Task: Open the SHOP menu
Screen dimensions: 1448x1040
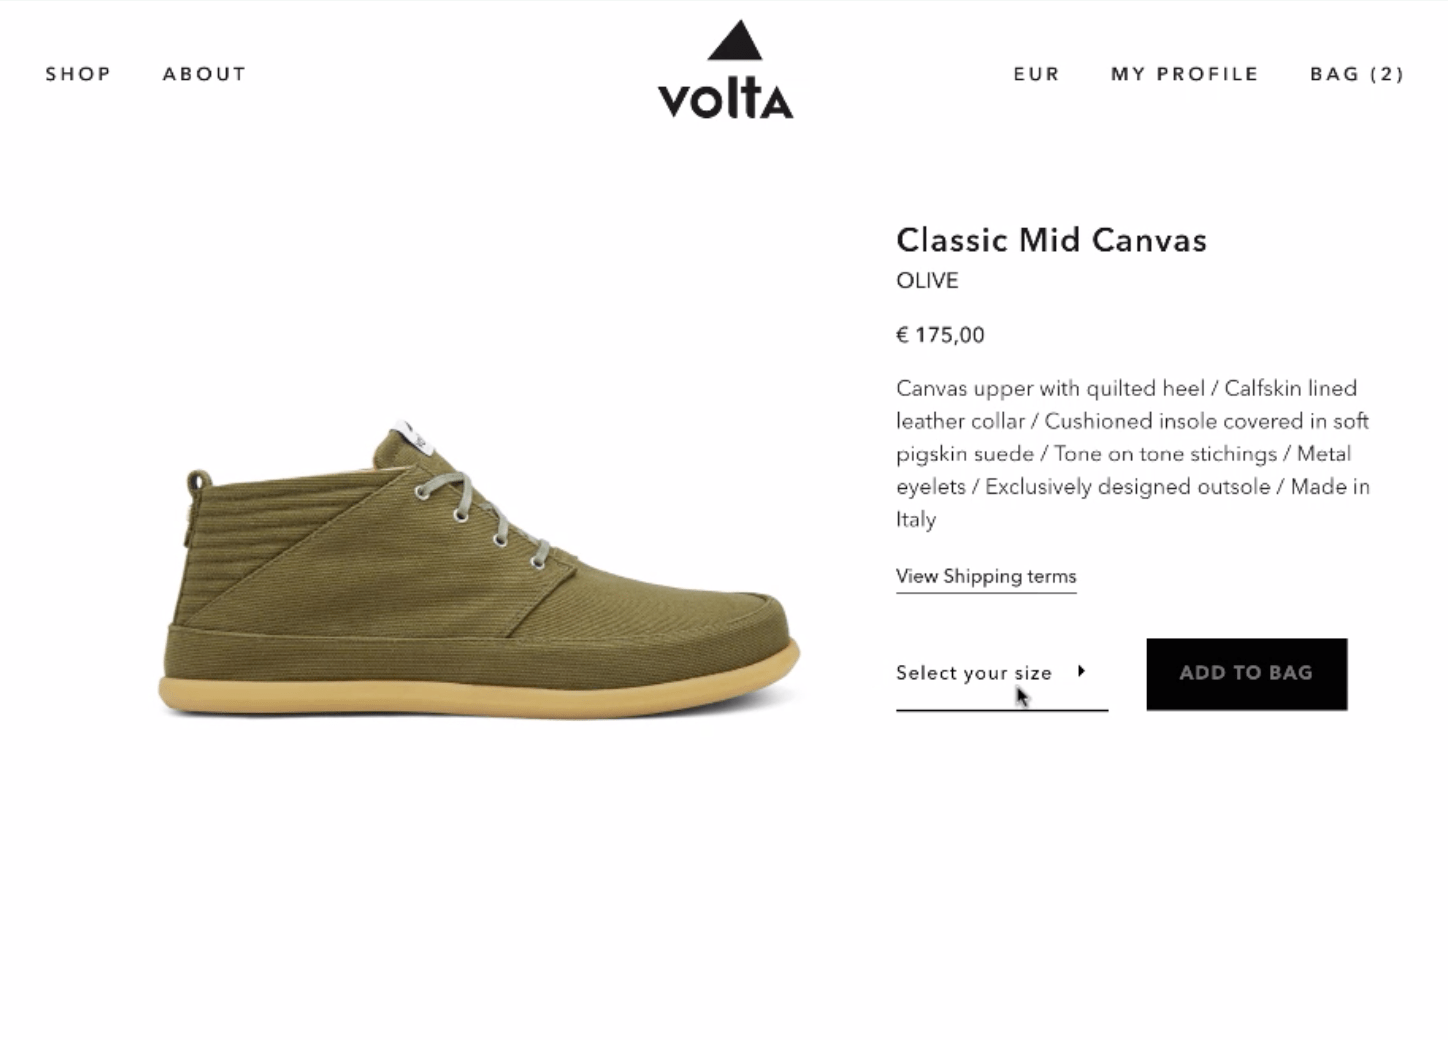Action: [78, 74]
